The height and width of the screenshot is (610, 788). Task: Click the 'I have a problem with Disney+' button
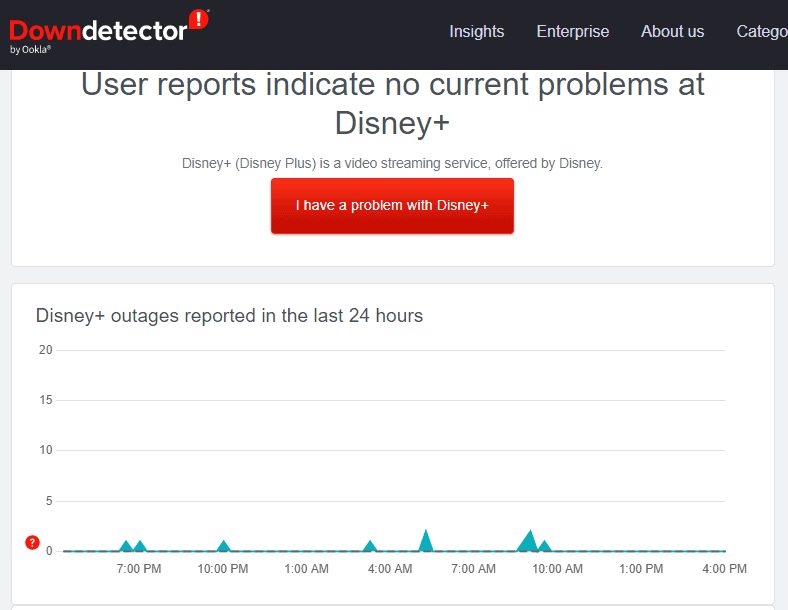point(392,206)
